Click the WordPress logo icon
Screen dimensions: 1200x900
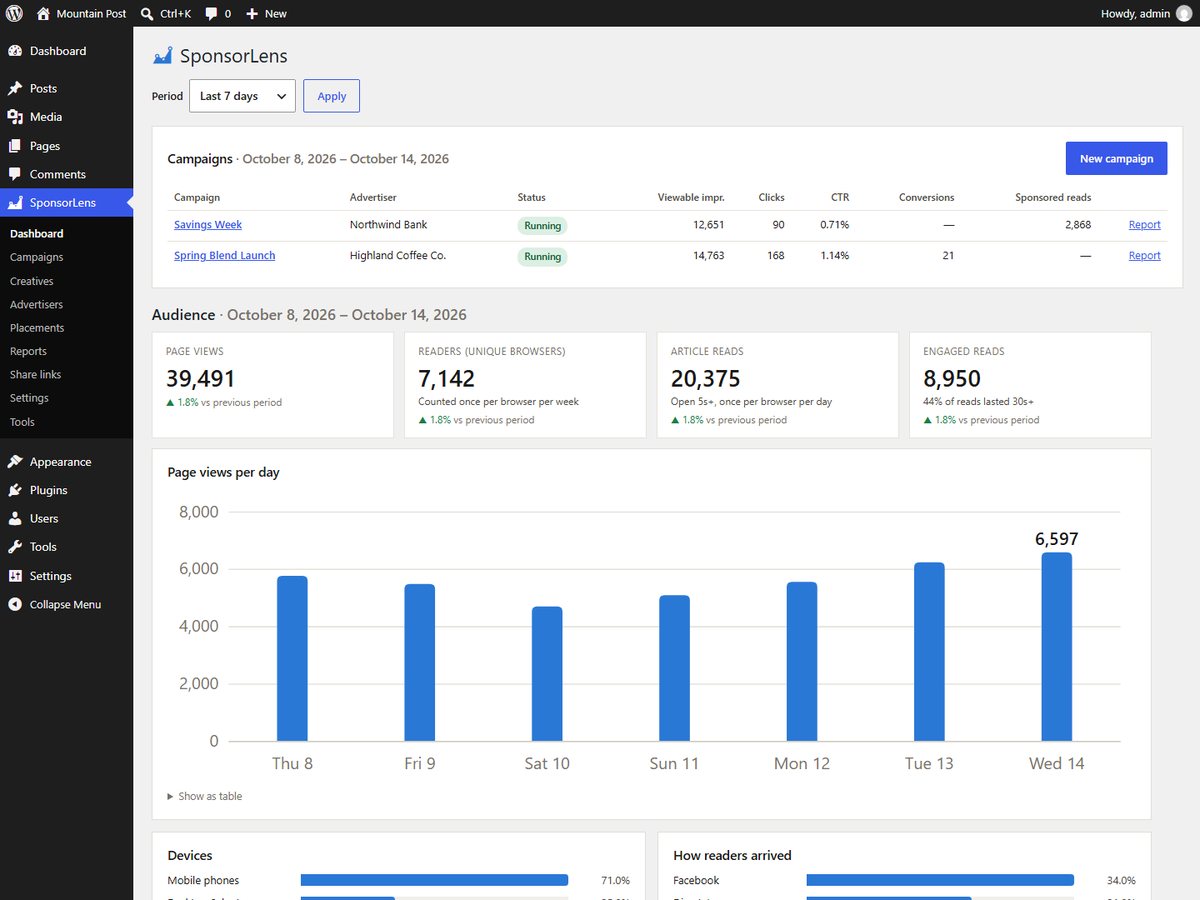[14, 14]
